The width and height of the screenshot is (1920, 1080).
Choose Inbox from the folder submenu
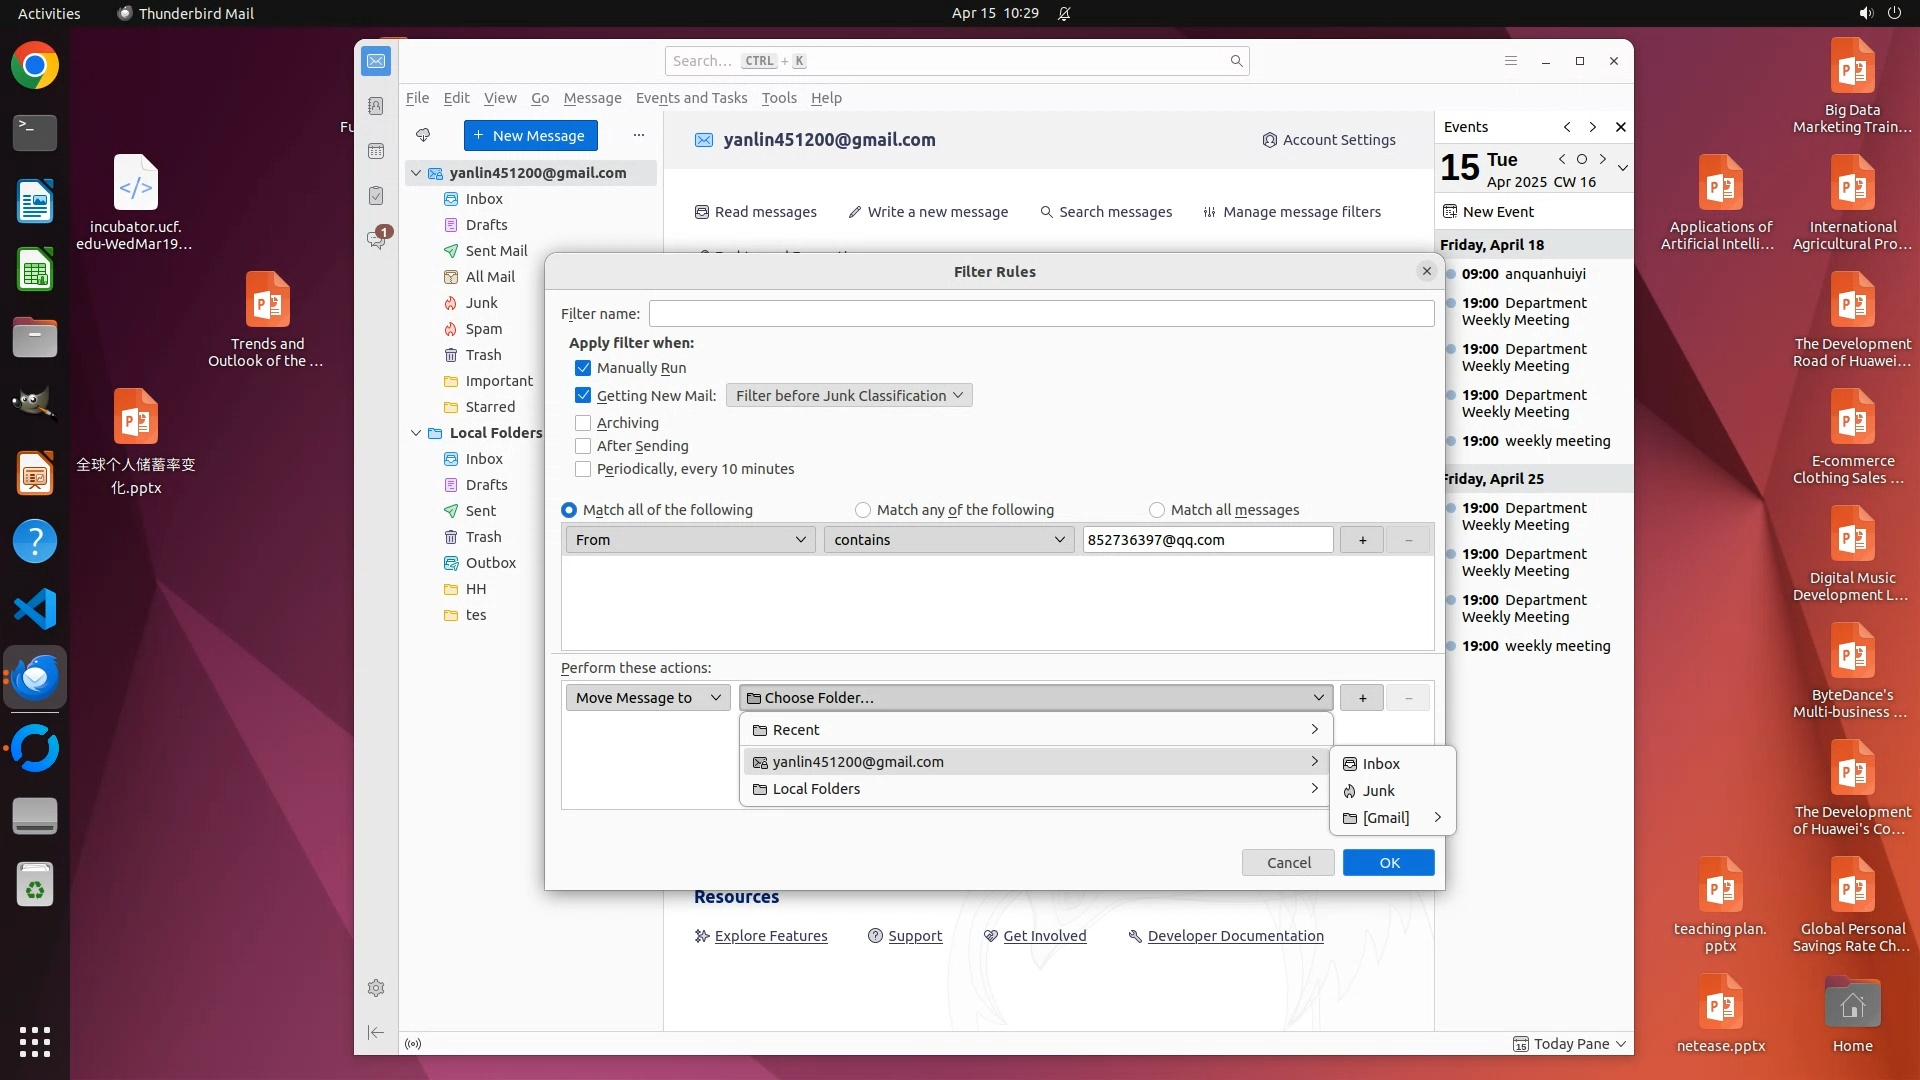1380,764
